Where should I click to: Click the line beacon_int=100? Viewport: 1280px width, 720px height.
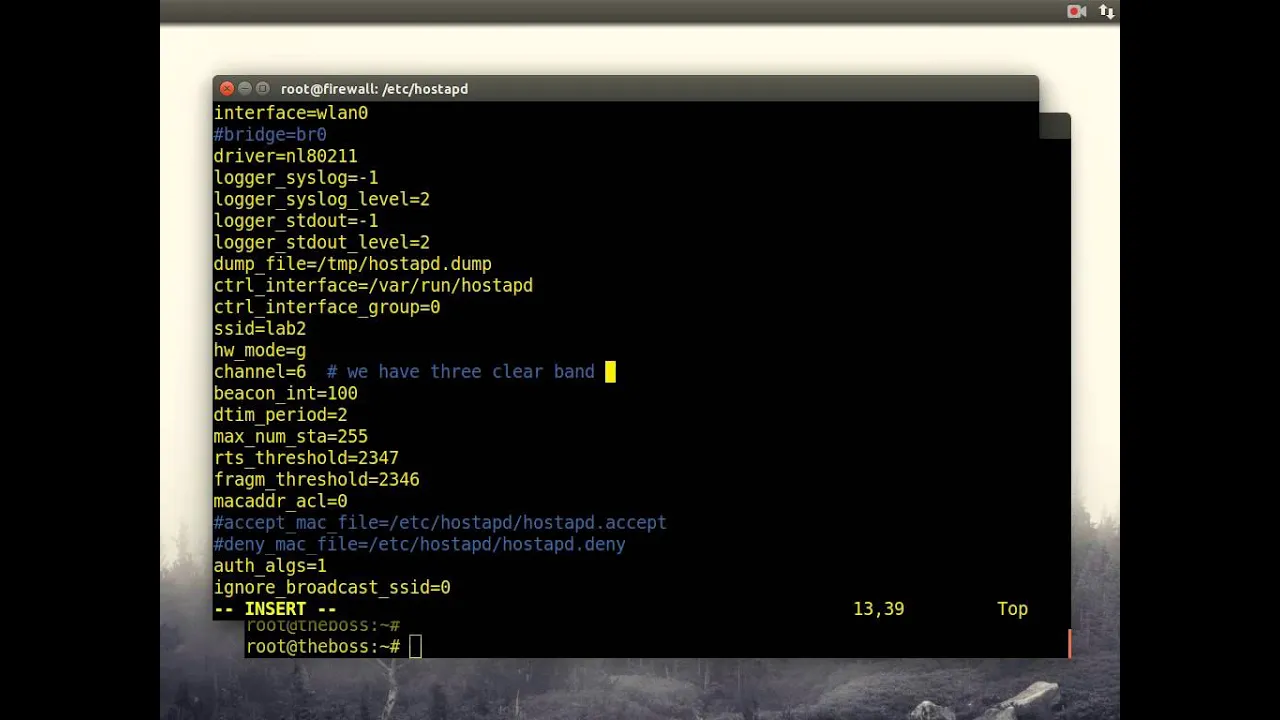click(x=286, y=393)
